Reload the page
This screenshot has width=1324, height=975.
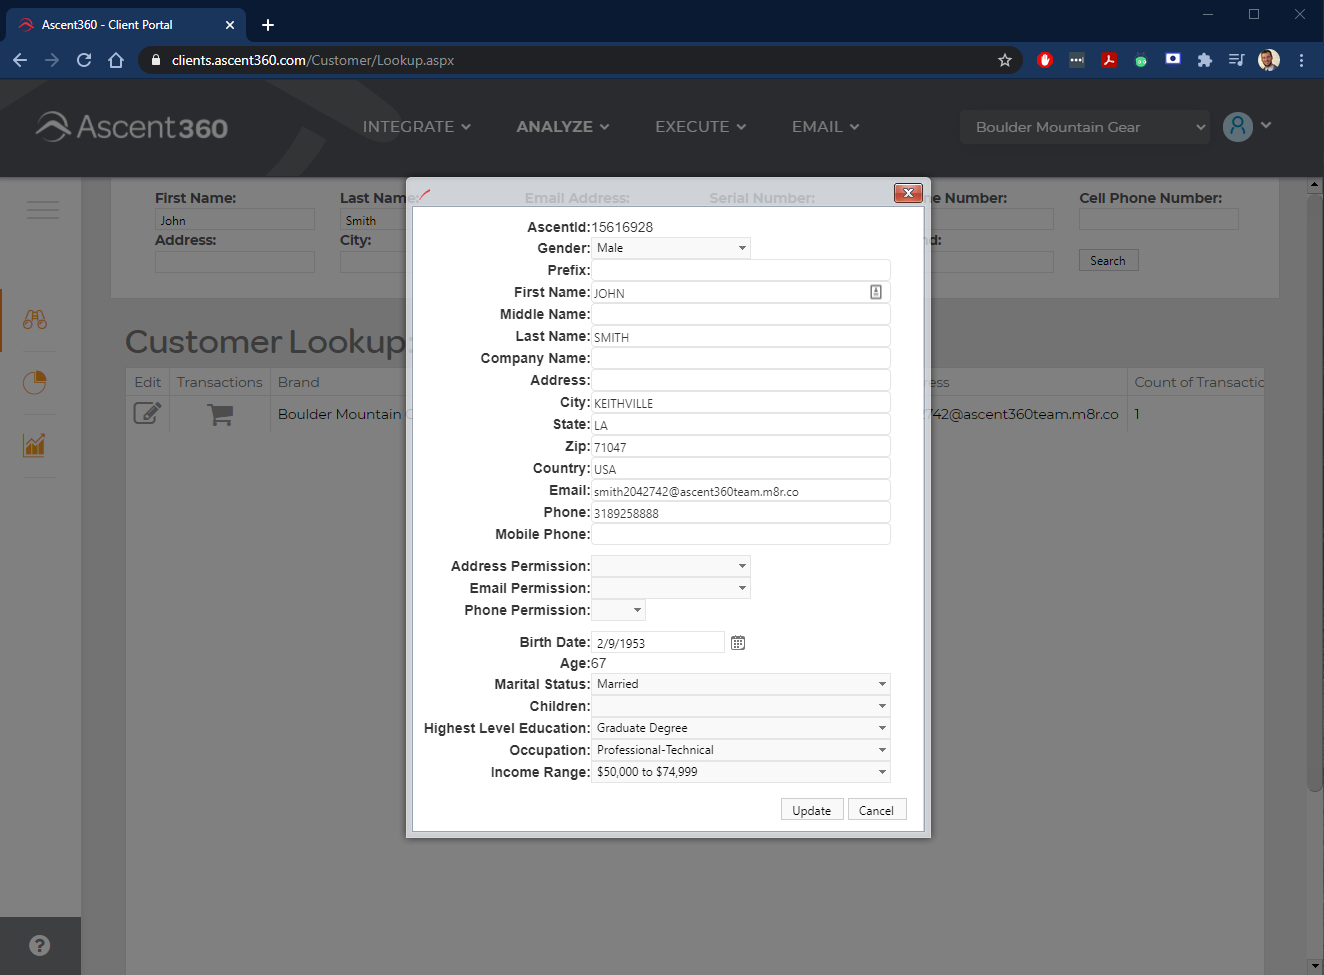84,60
